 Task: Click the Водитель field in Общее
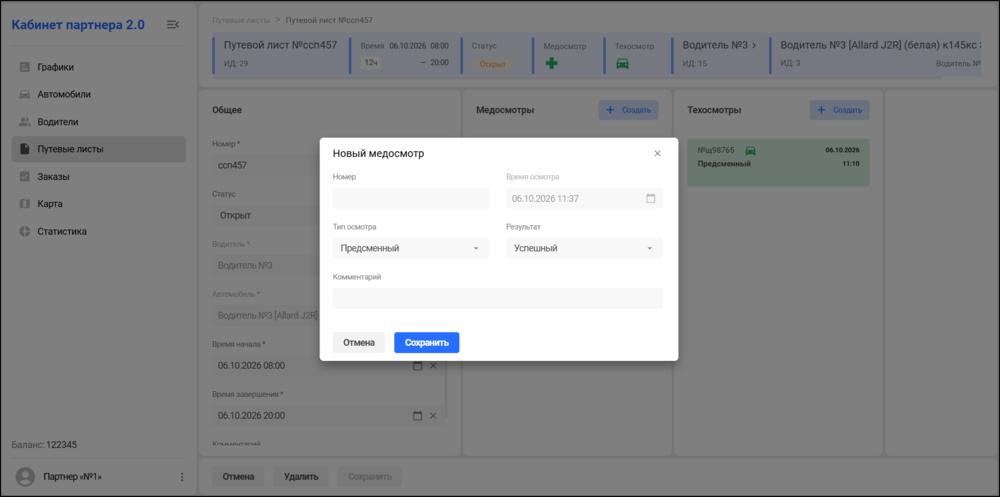point(265,265)
